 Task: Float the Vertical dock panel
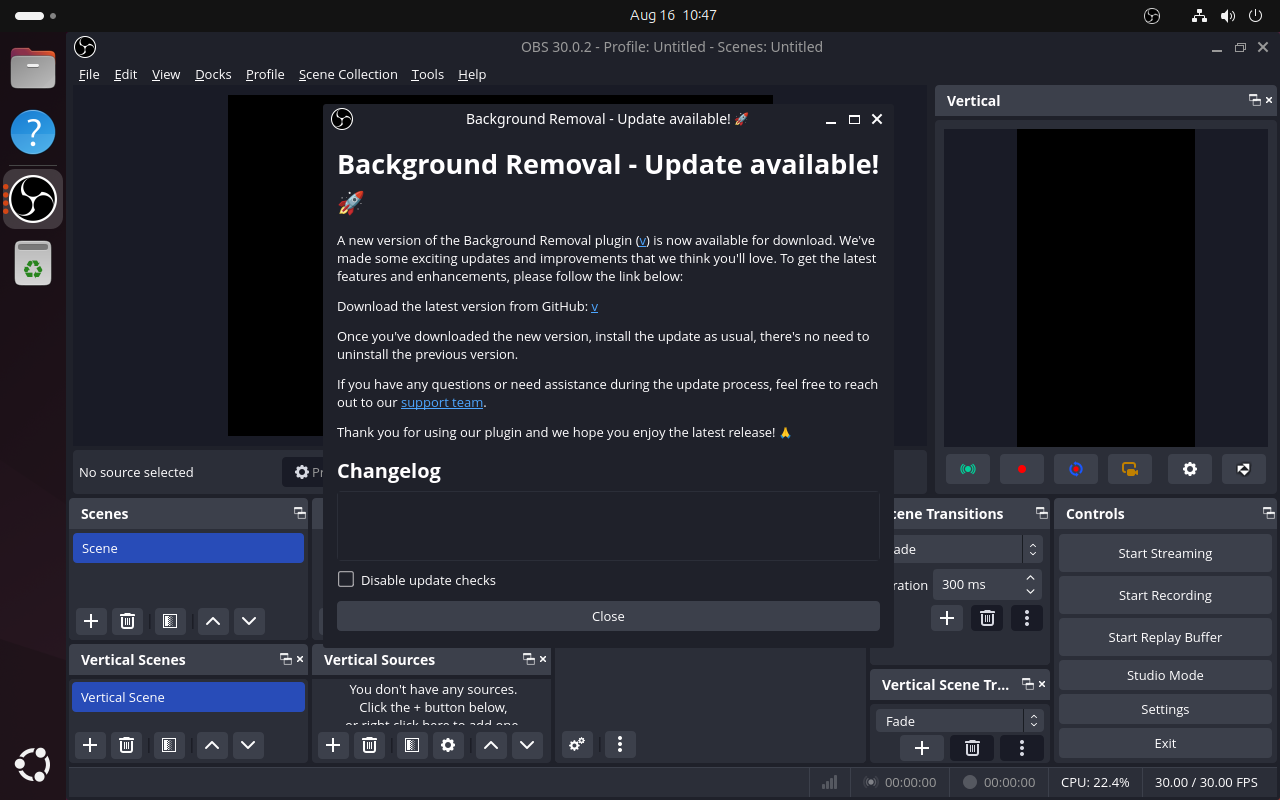click(x=1254, y=100)
